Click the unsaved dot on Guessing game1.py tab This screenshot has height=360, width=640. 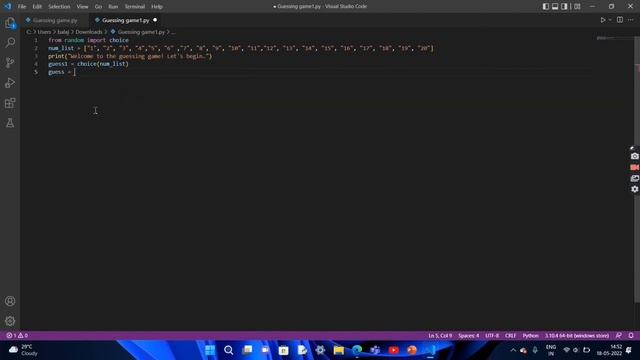[155, 20]
